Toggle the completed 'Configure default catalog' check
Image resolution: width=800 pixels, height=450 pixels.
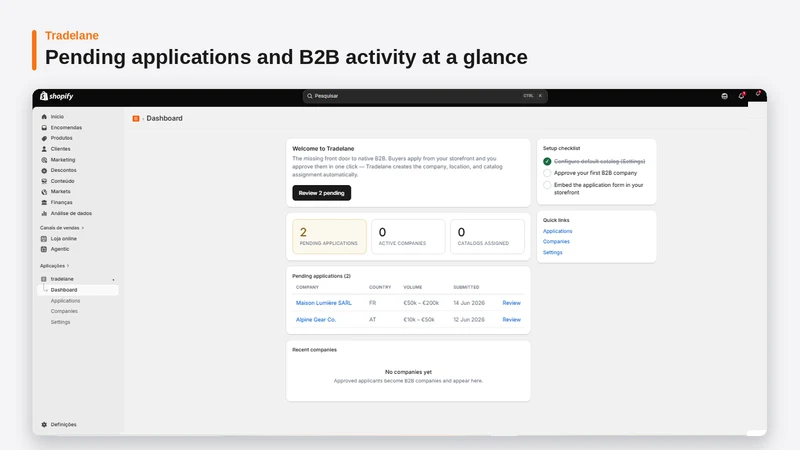click(x=547, y=161)
